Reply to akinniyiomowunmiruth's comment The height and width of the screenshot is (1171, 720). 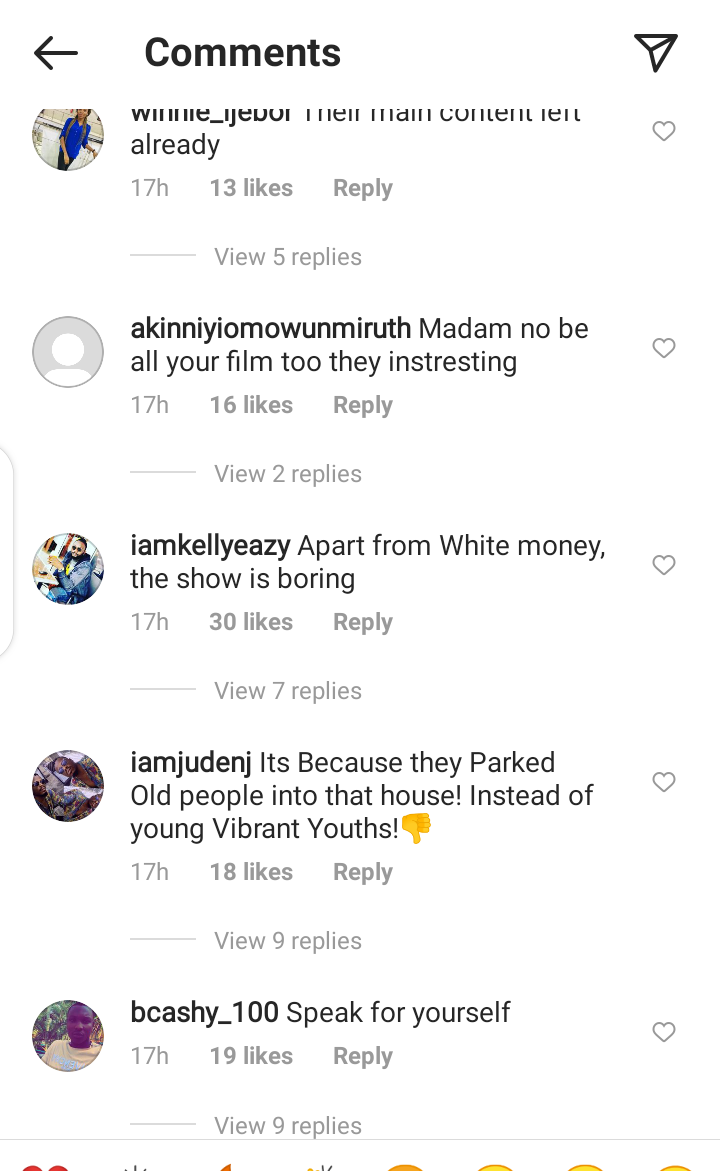tap(362, 405)
